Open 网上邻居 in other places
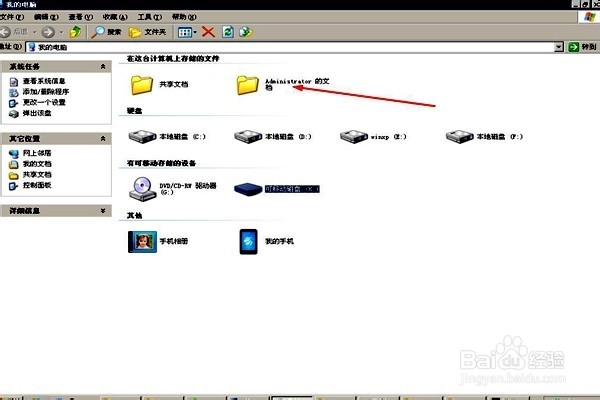This screenshot has width=600, height=400. tap(37, 153)
